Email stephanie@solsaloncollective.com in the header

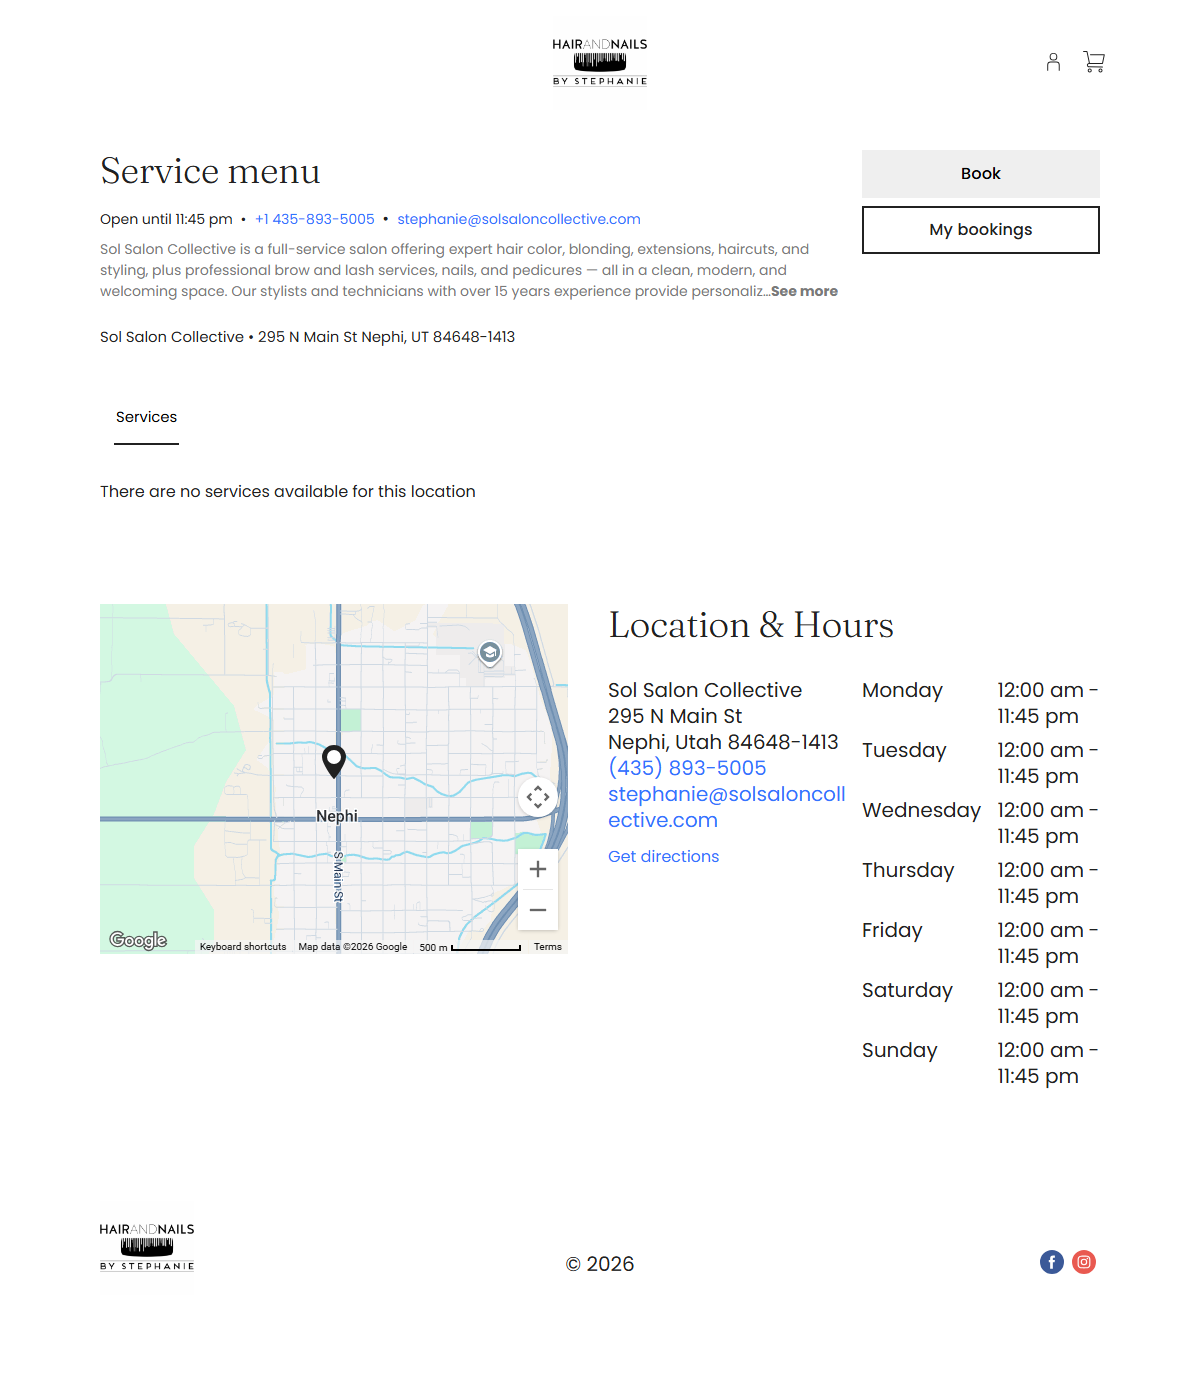tap(519, 219)
